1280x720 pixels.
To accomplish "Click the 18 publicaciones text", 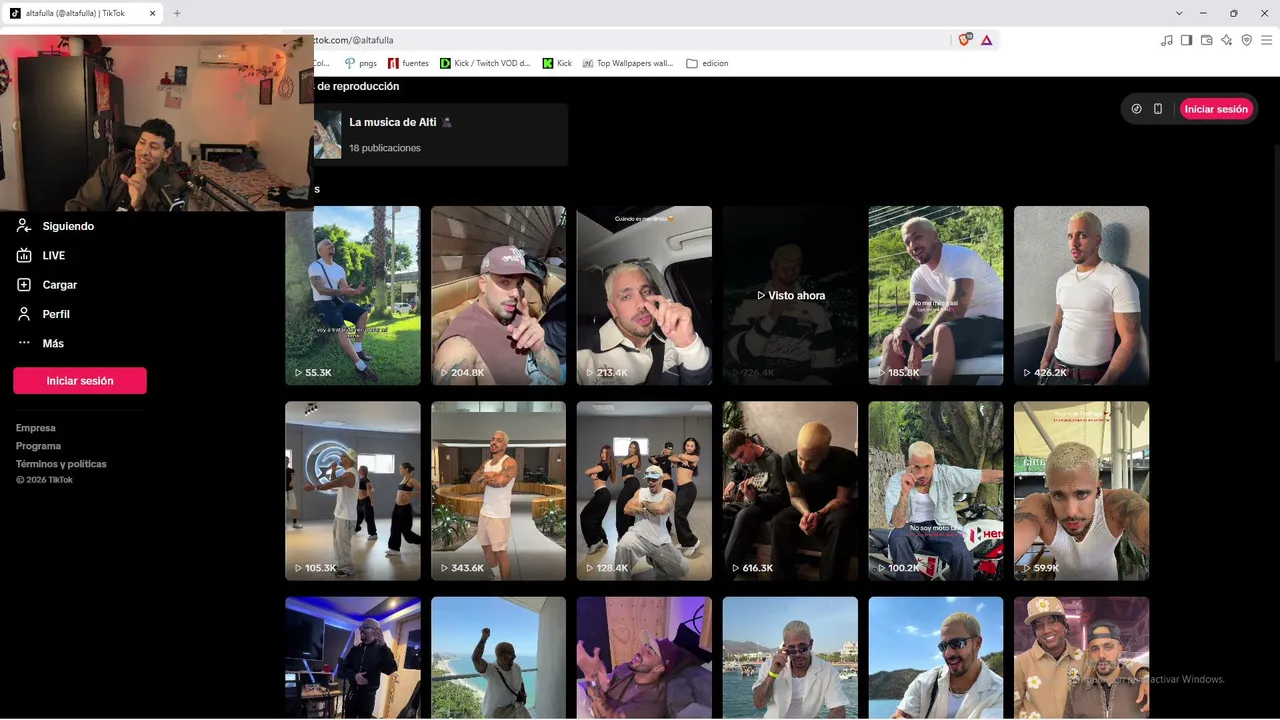I will tap(385, 148).
